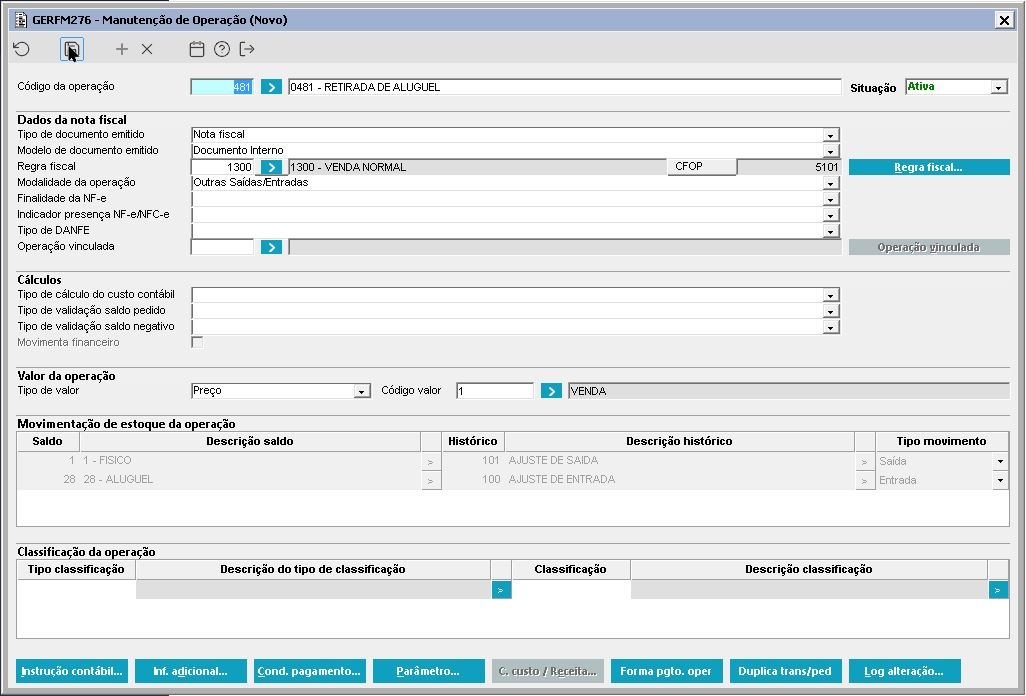1026x696 pixels.
Task: Open Indicador presença NF-e/NFC-e dropdown
Action: coord(830,215)
